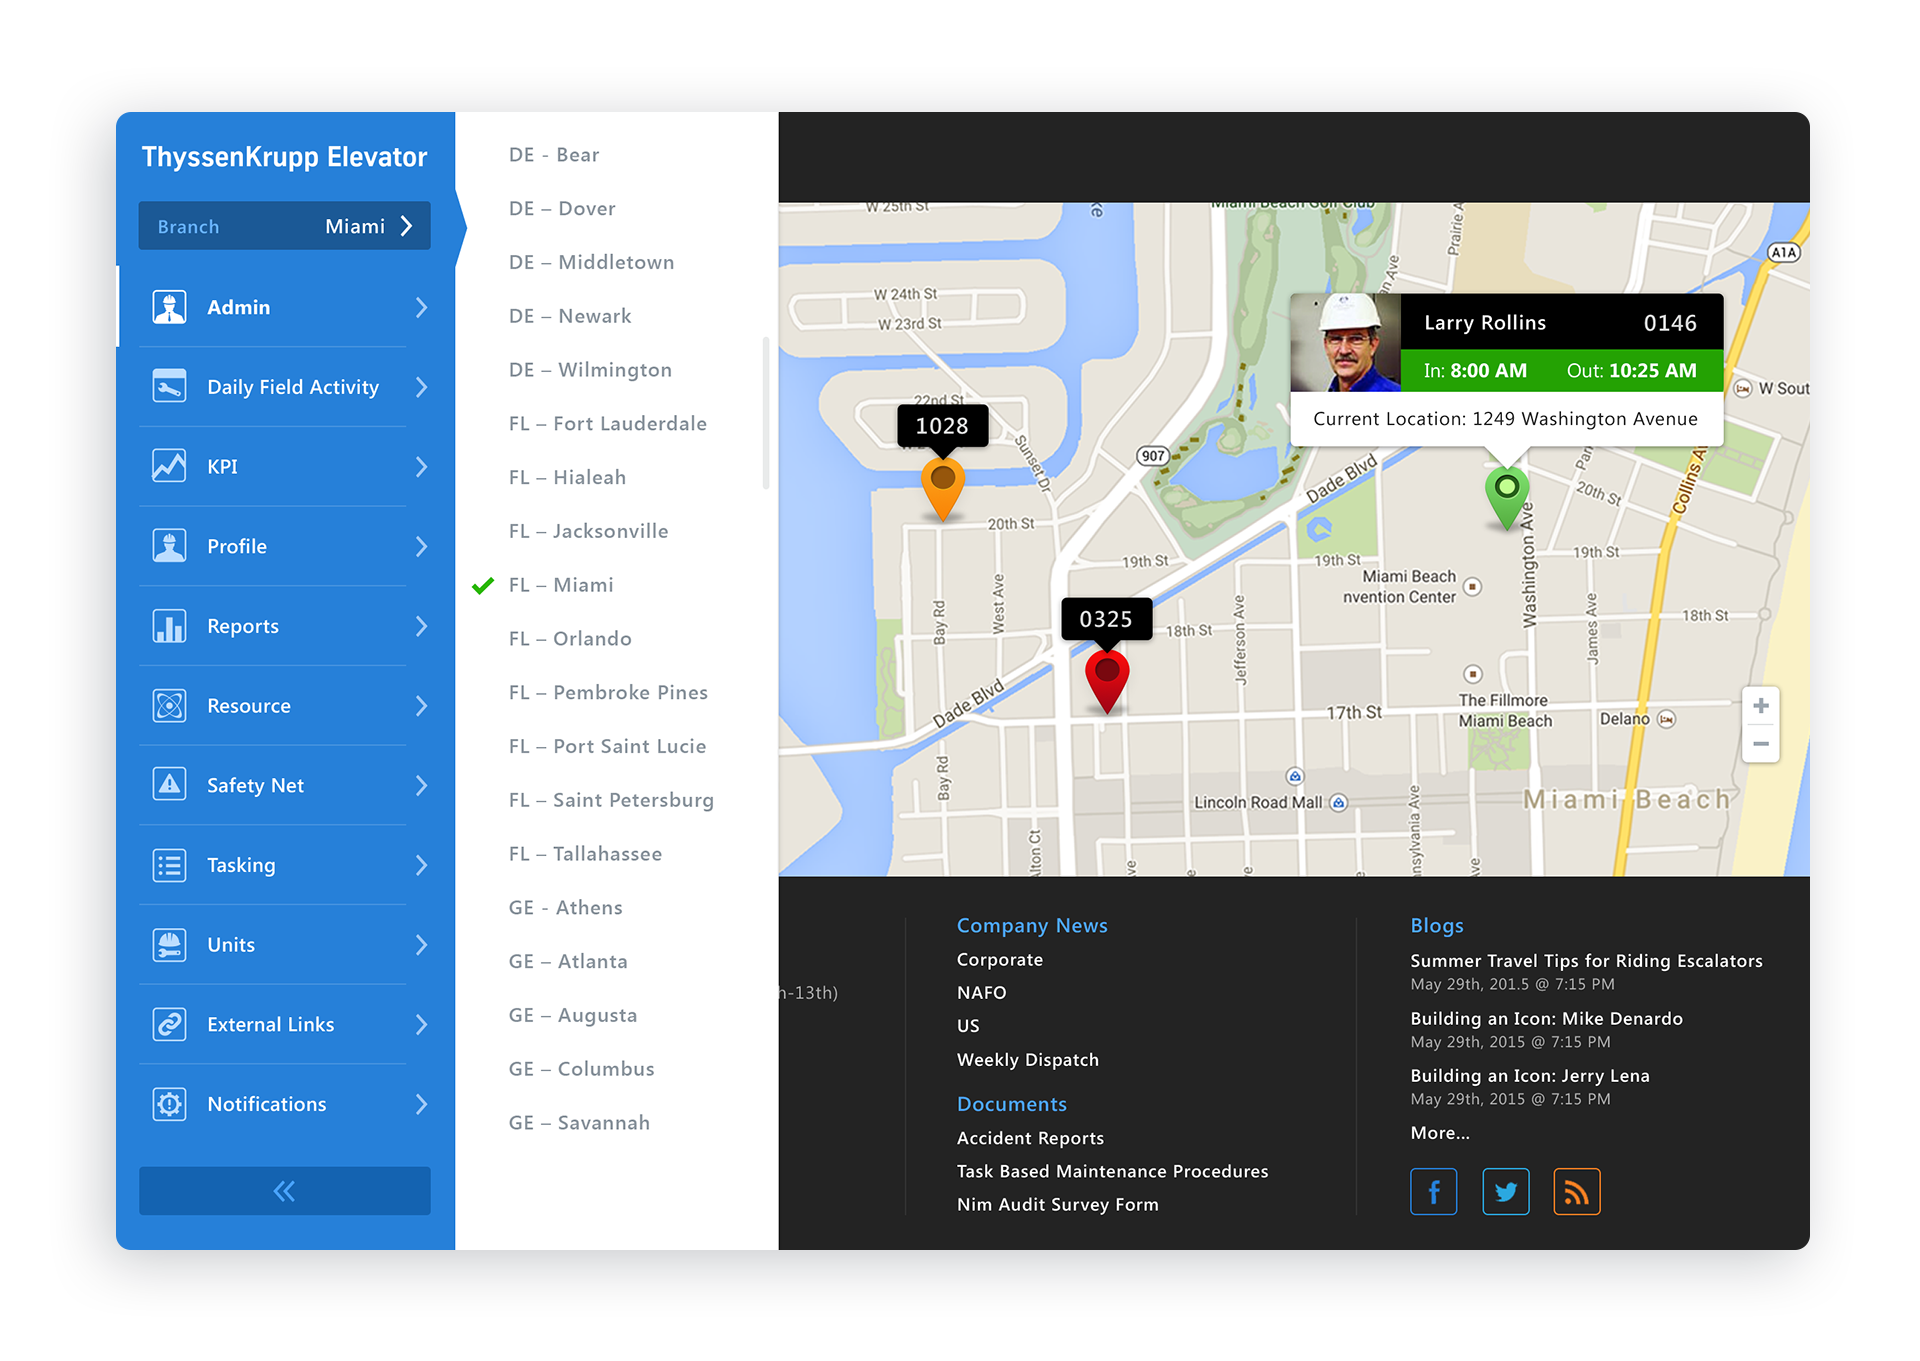
Task: Collapse the sidebar with double-arrow button
Action: pos(284,1191)
